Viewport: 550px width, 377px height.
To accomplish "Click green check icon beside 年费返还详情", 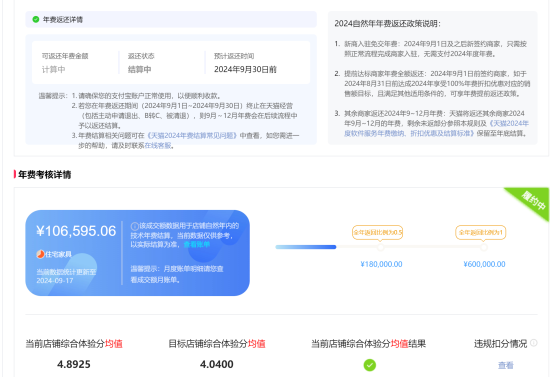I will pos(36,19).
